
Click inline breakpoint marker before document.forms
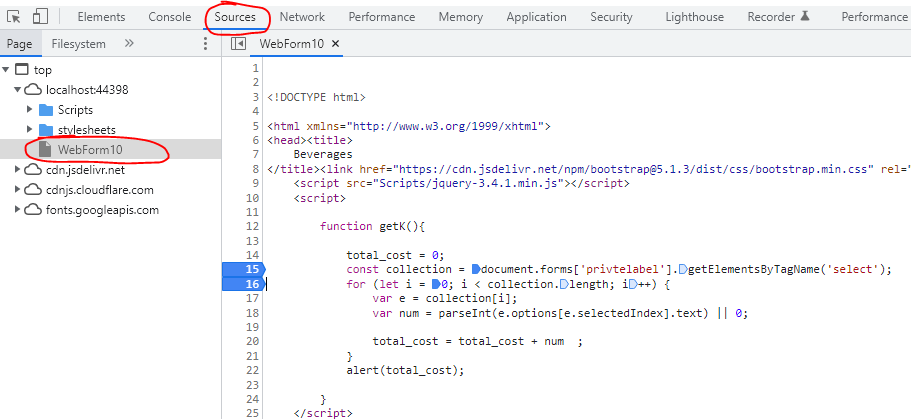point(476,269)
